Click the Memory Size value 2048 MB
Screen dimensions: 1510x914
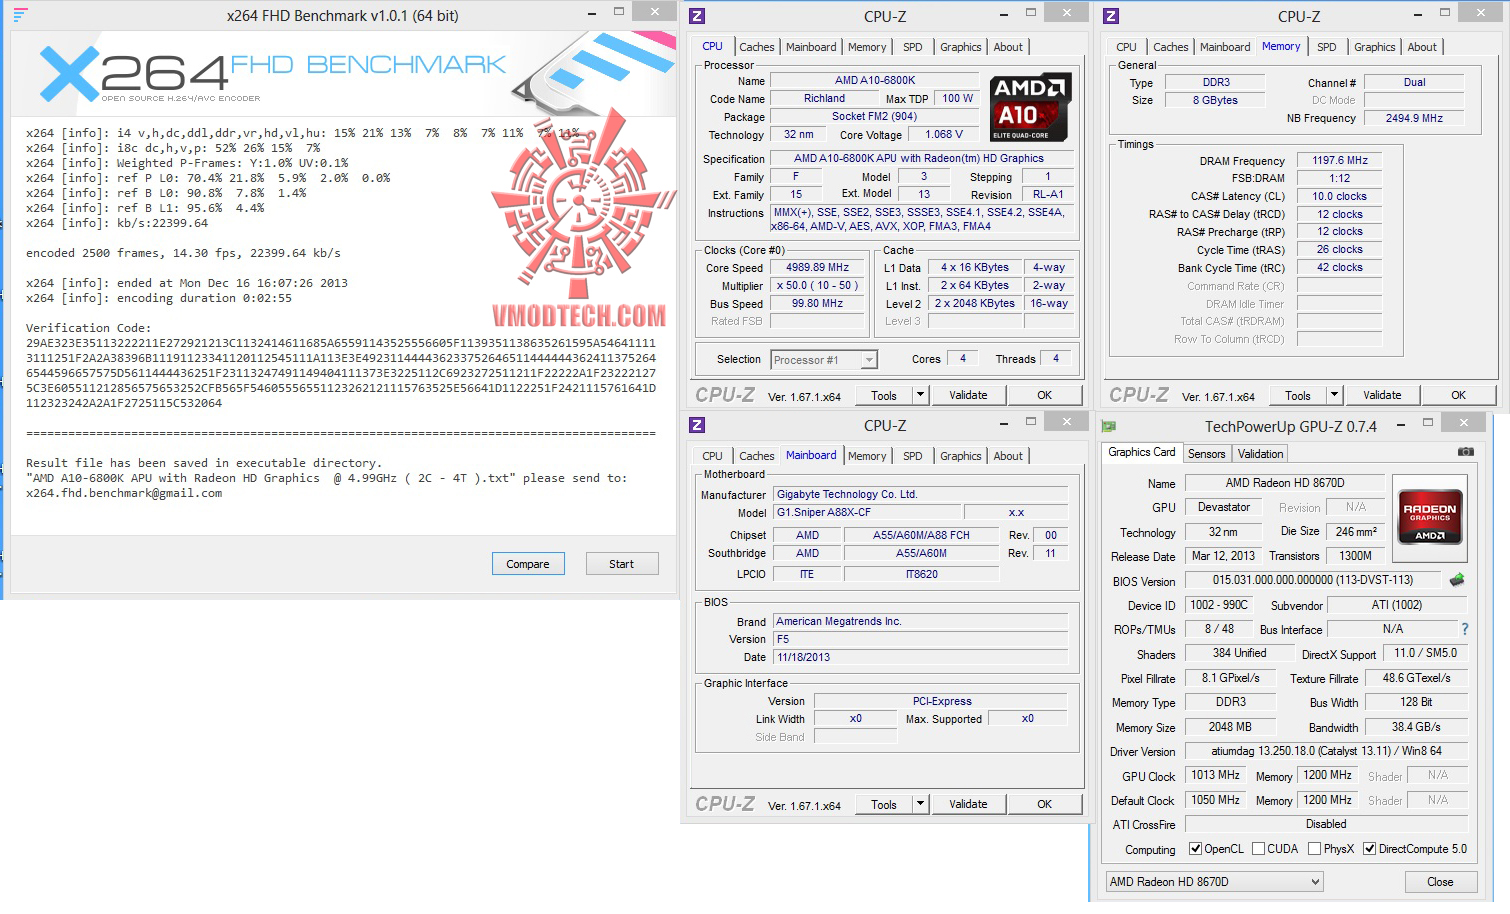1230,727
